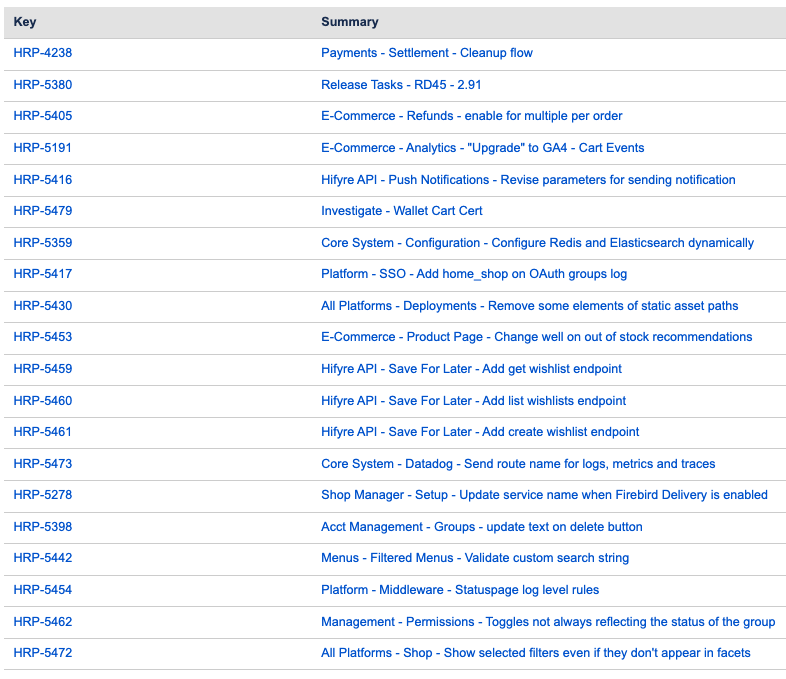Open issue key HRP-5462
The image size is (786, 679).
[x=43, y=622]
